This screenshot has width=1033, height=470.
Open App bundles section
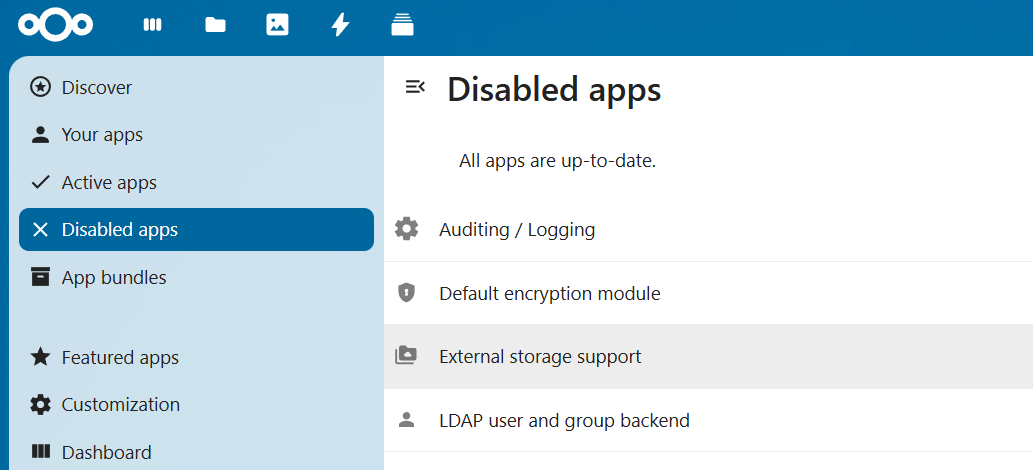coord(114,277)
